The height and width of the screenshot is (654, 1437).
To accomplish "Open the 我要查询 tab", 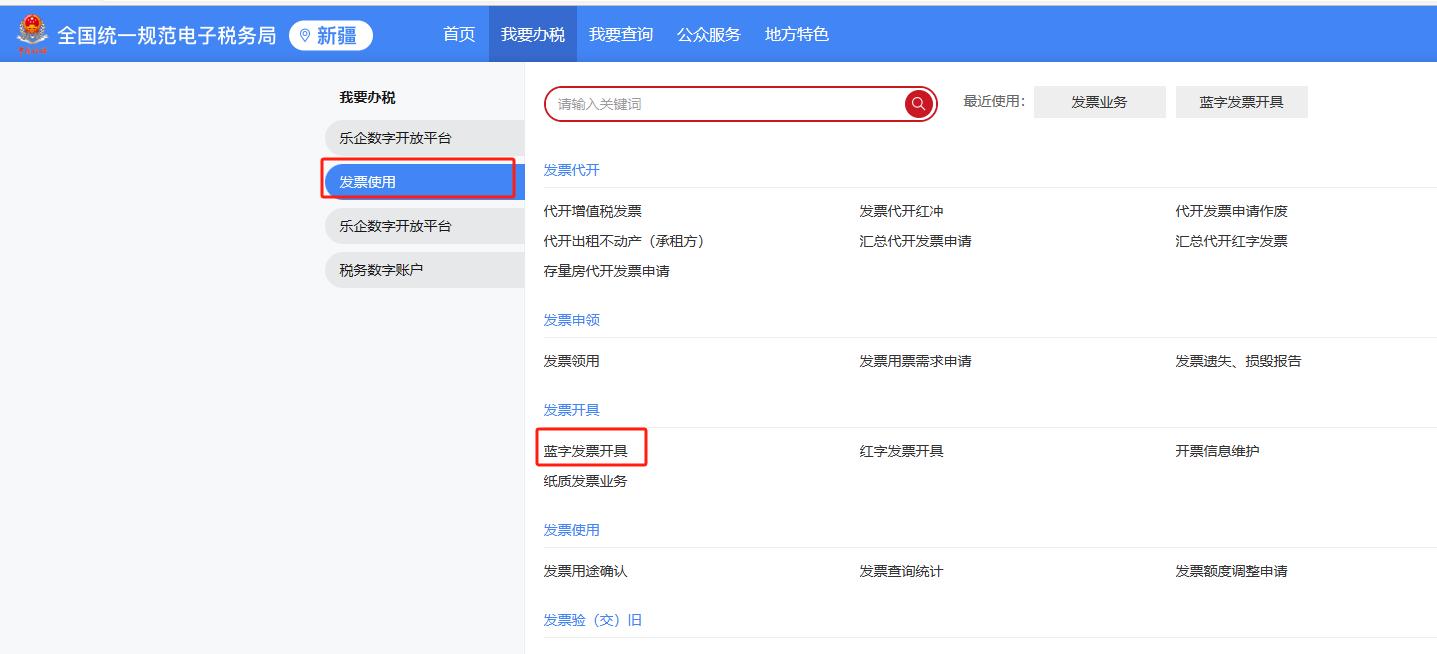I will [621, 34].
